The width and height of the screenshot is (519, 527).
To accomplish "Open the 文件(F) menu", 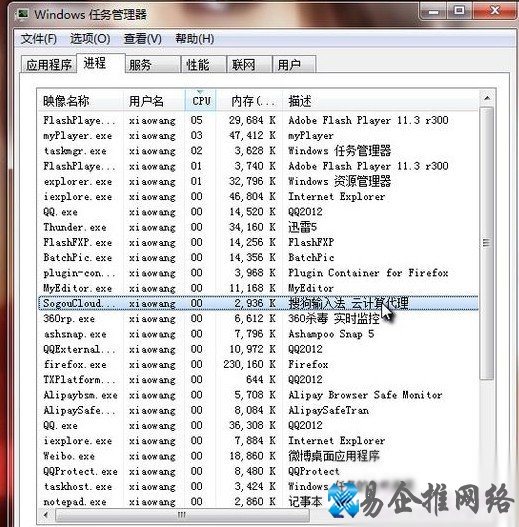I will click(38, 39).
